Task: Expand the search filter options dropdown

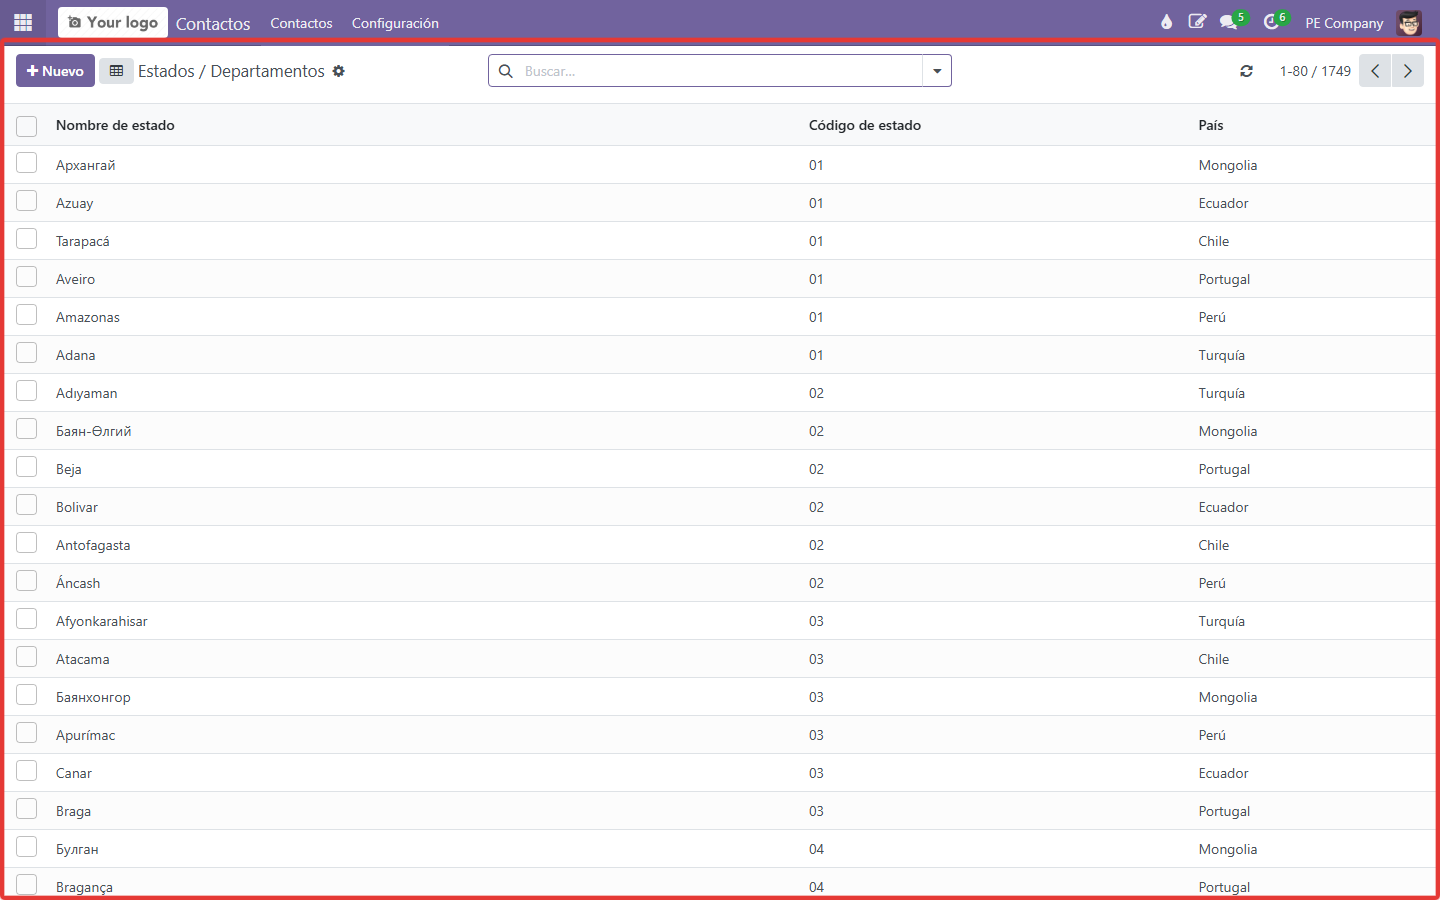Action: (937, 71)
